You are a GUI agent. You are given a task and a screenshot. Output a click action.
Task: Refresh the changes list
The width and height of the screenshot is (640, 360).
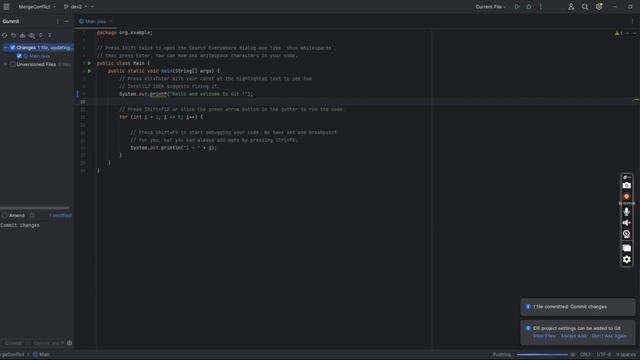(4, 36)
